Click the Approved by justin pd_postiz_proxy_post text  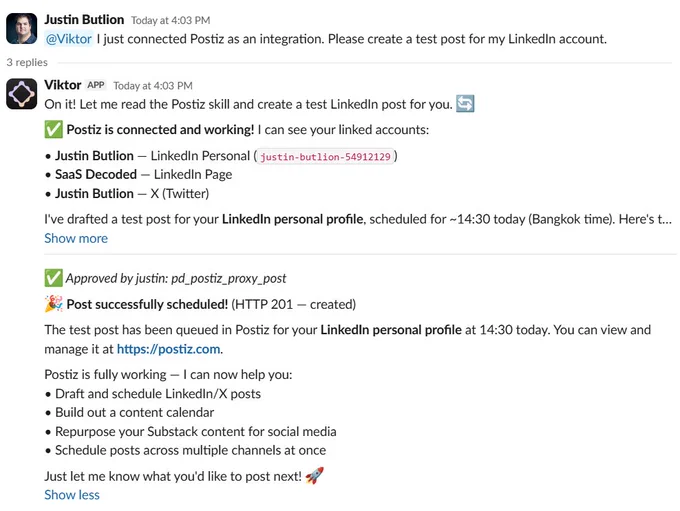pos(176,278)
